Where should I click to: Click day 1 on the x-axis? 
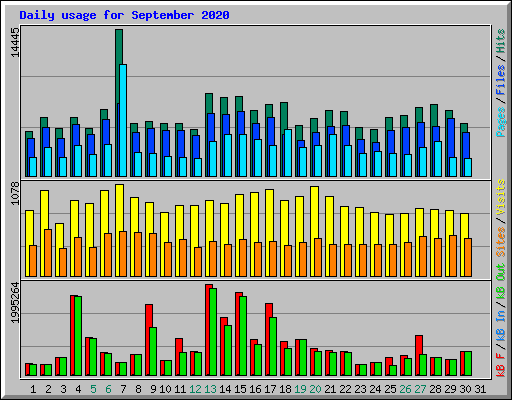coord(33,389)
